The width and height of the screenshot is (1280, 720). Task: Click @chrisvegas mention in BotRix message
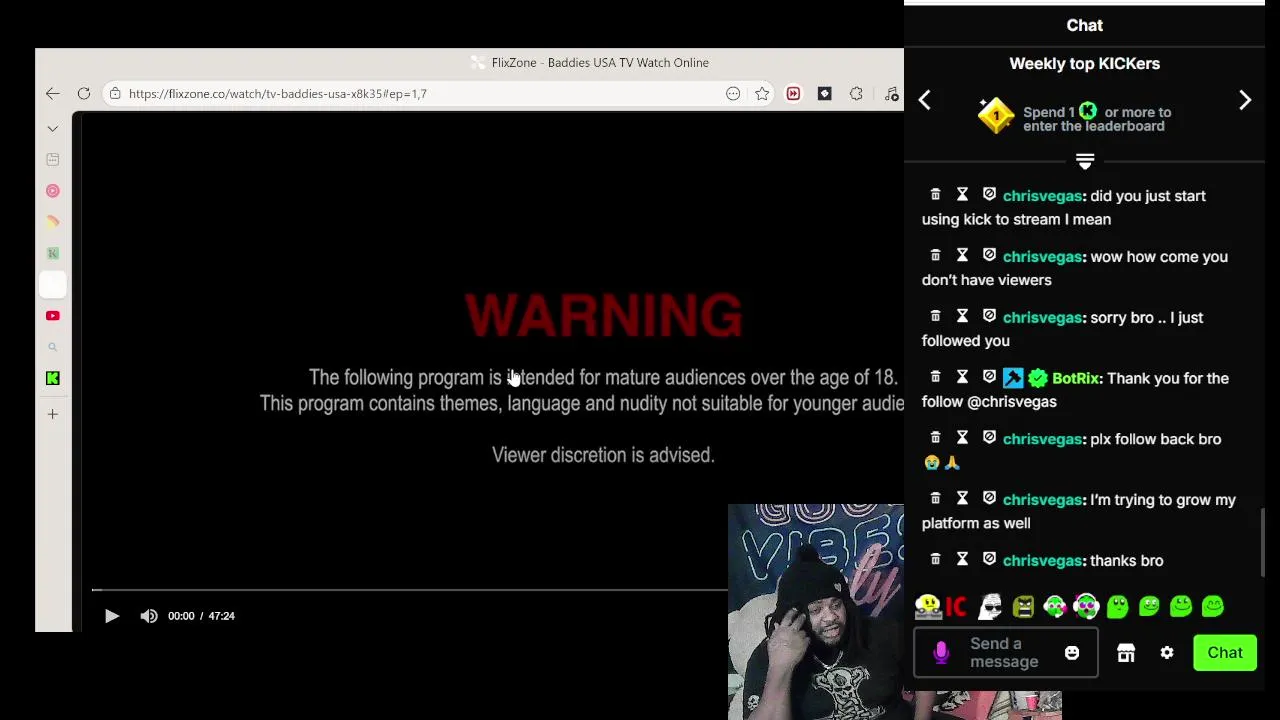tap(1012, 402)
